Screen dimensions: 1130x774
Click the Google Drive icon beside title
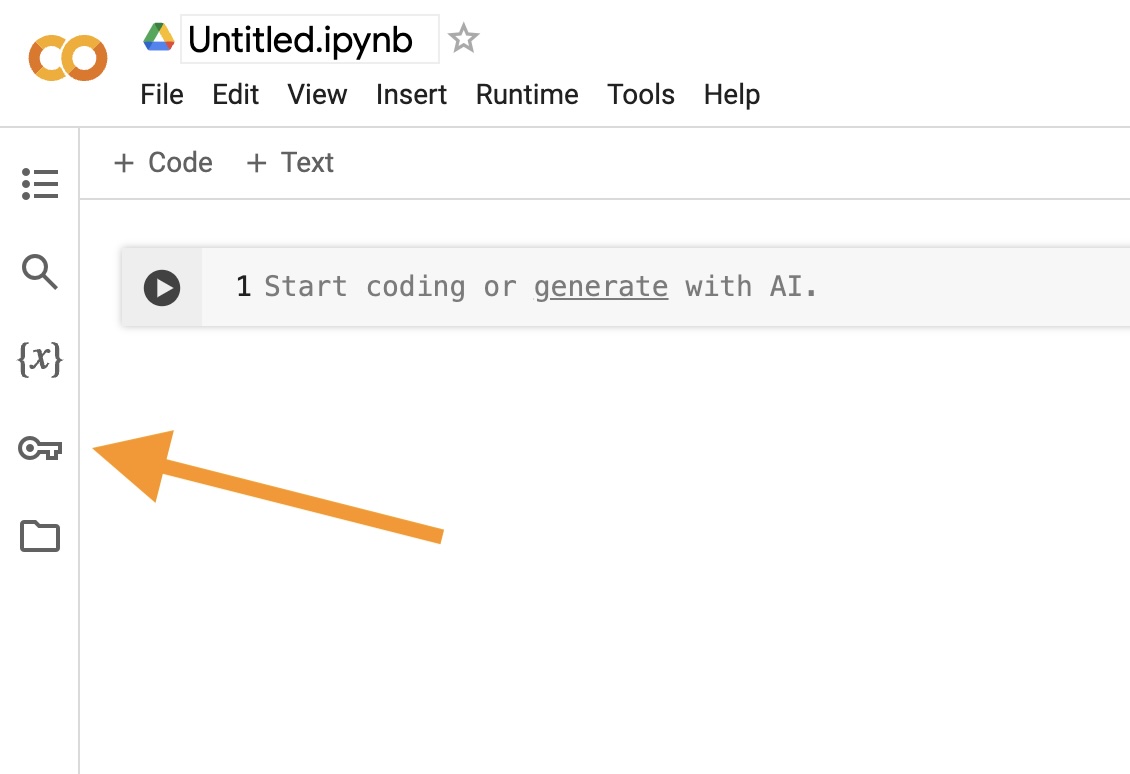click(x=159, y=37)
